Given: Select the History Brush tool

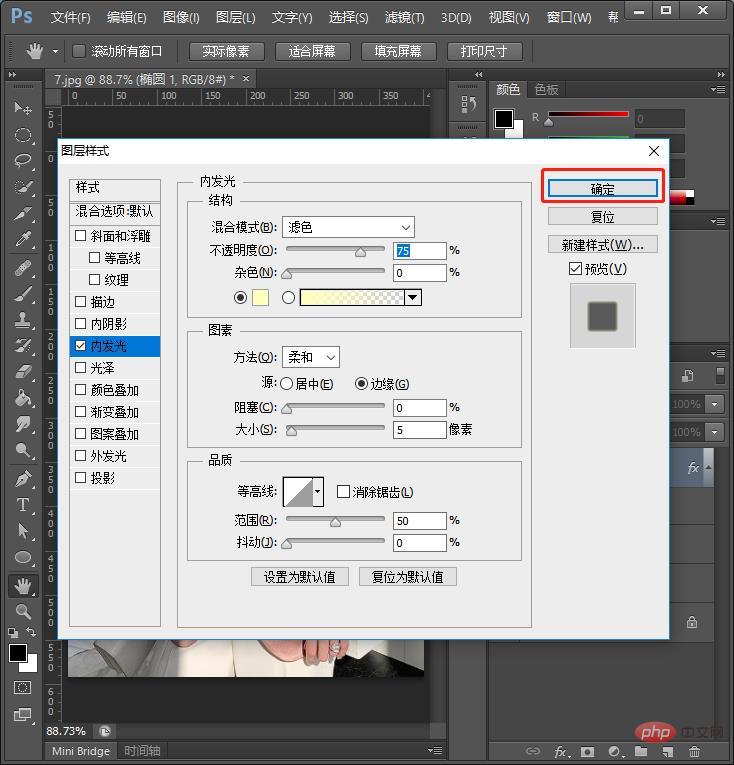Looking at the screenshot, I should coord(22,346).
